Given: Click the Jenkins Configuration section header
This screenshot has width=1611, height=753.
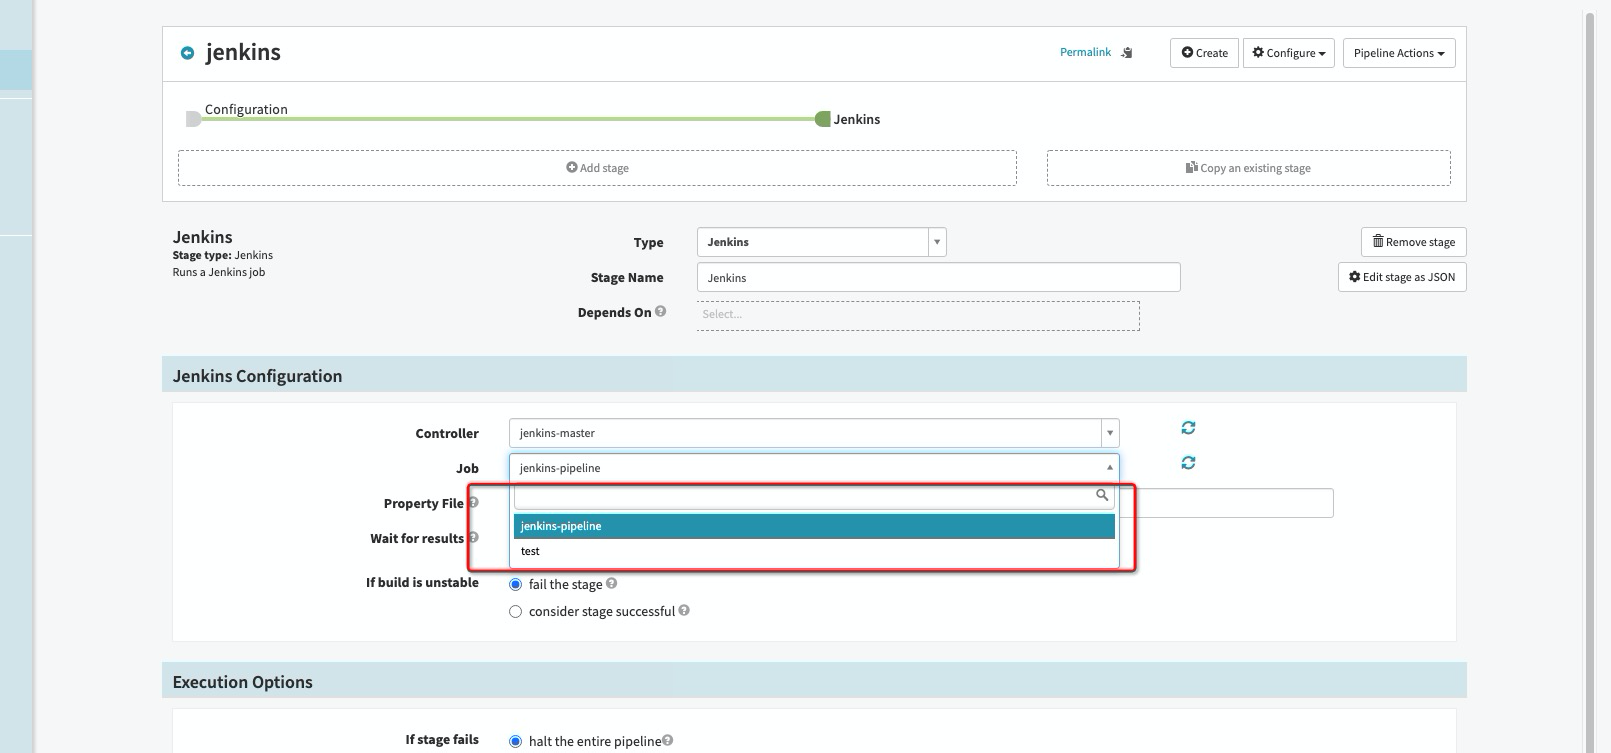Looking at the screenshot, I should click(814, 375).
